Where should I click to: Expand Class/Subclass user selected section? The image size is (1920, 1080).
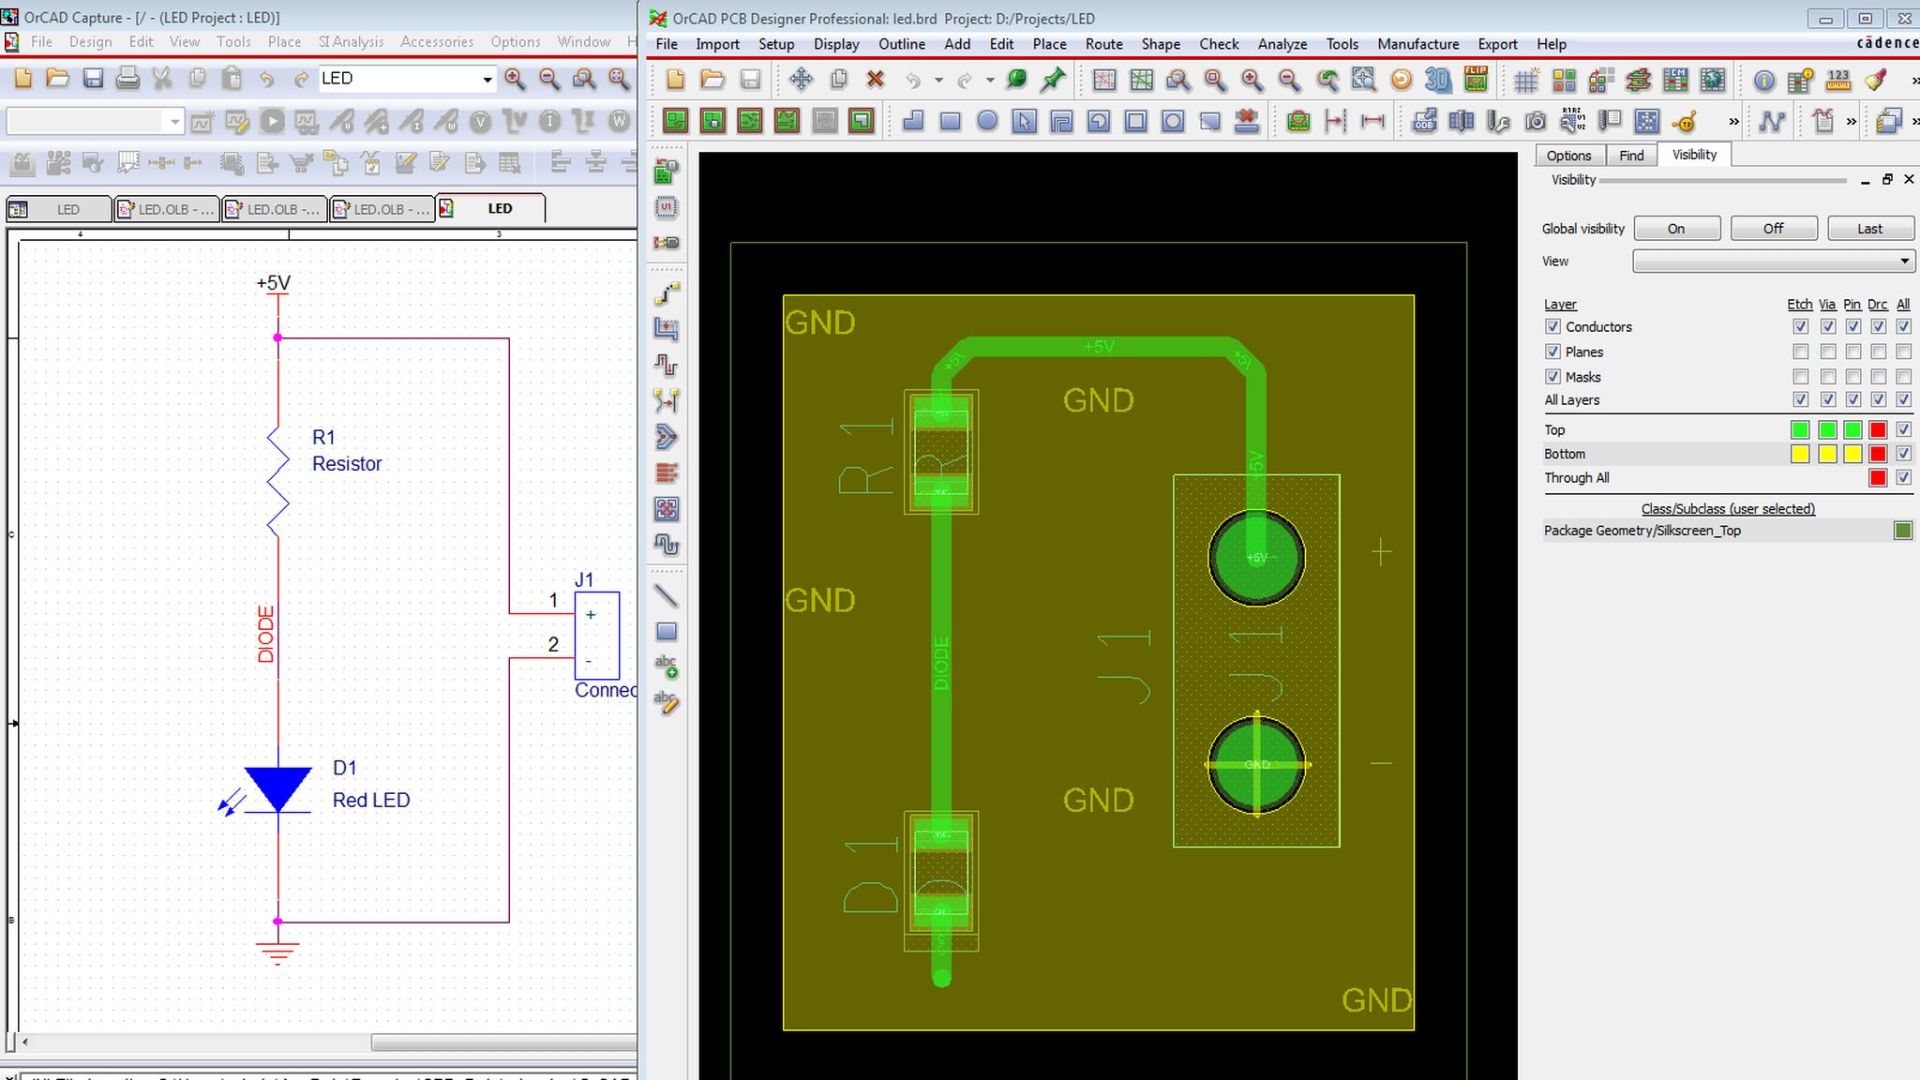pos(1726,508)
